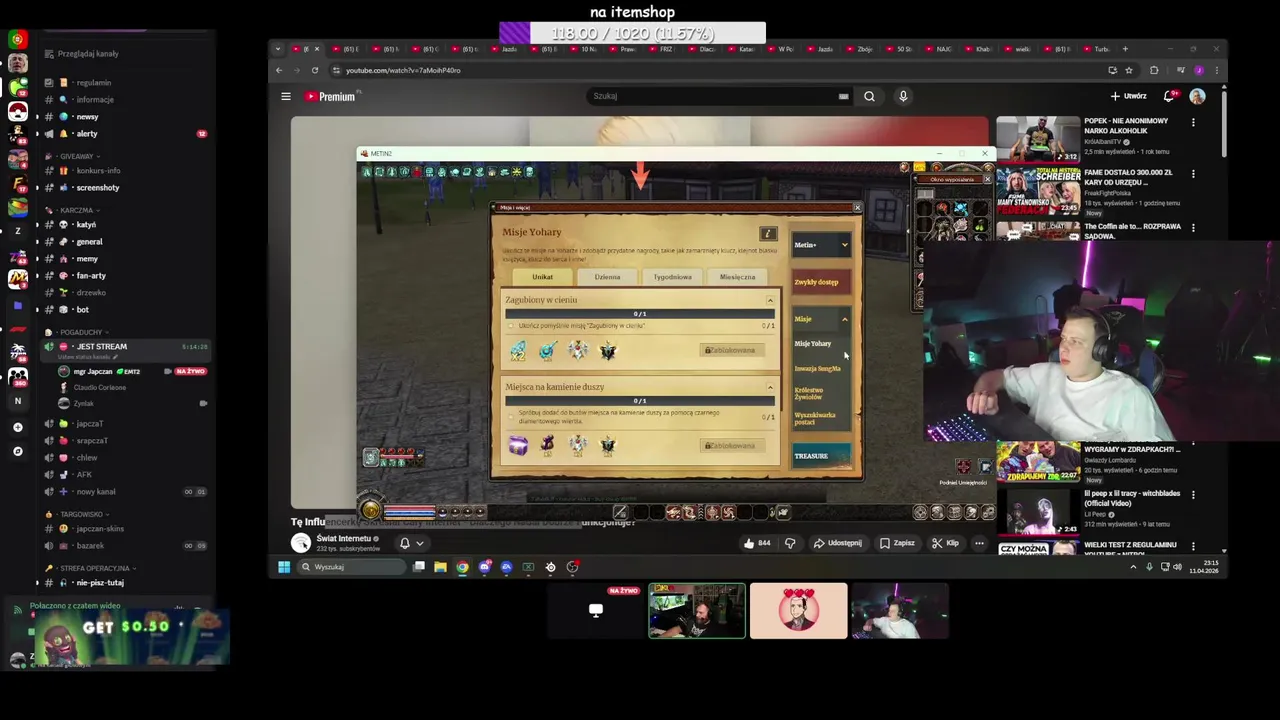Open the info icon in Misje Yohary
The image size is (1280, 720).
768,233
